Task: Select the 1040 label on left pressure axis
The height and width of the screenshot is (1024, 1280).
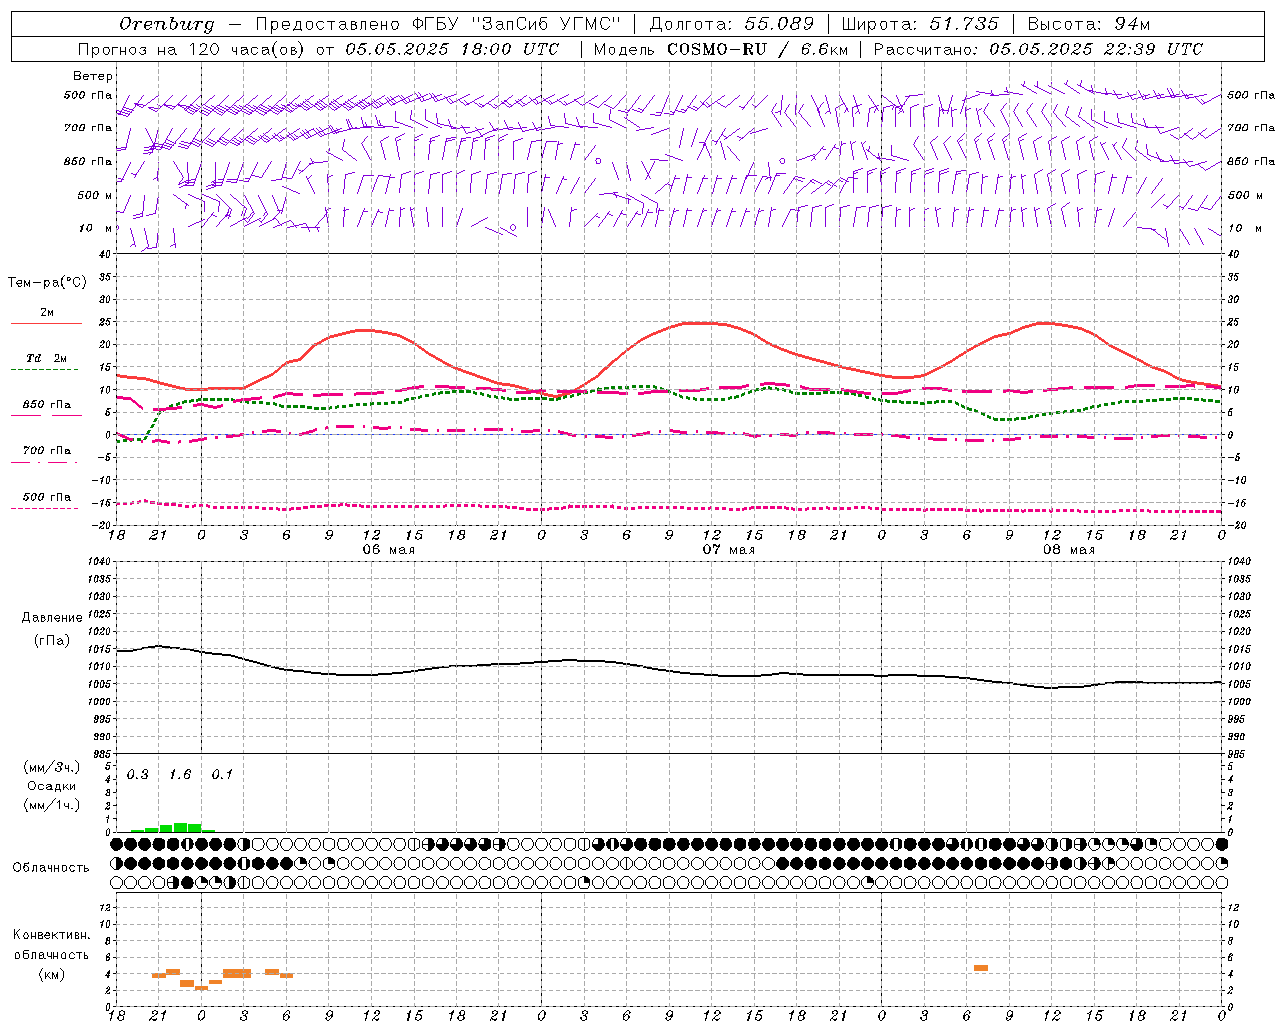Action: pyautogui.click(x=99, y=562)
